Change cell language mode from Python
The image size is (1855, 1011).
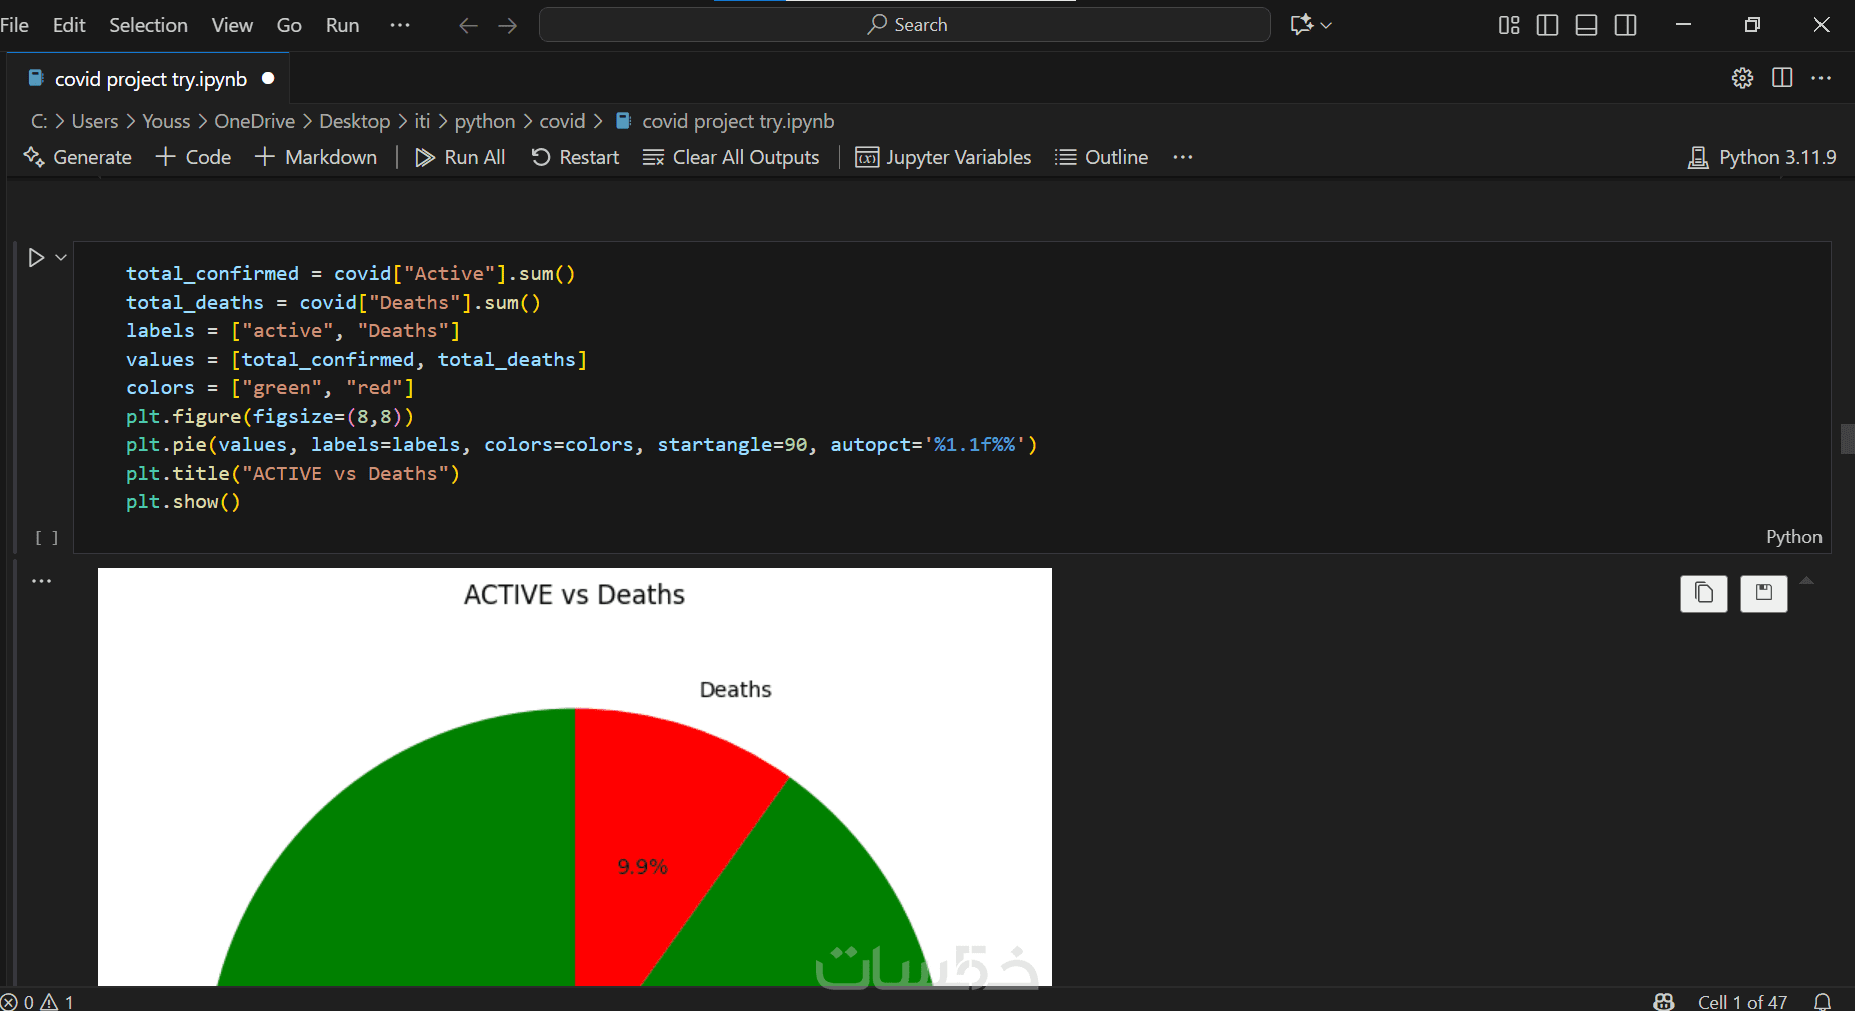point(1794,537)
